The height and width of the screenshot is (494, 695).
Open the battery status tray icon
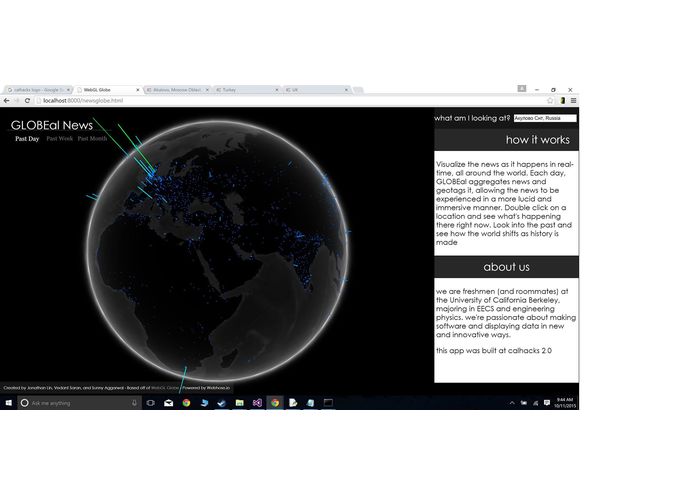[x=524, y=403]
